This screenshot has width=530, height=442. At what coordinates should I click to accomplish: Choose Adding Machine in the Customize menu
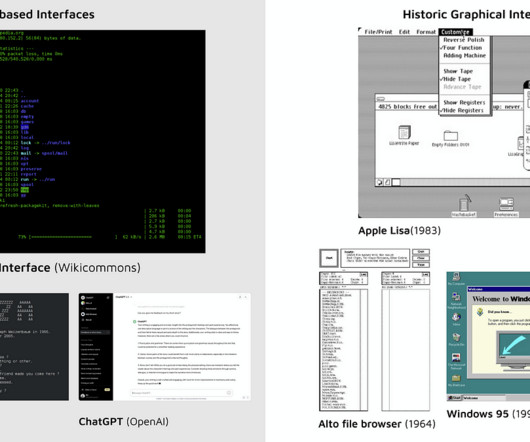click(x=464, y=55)
